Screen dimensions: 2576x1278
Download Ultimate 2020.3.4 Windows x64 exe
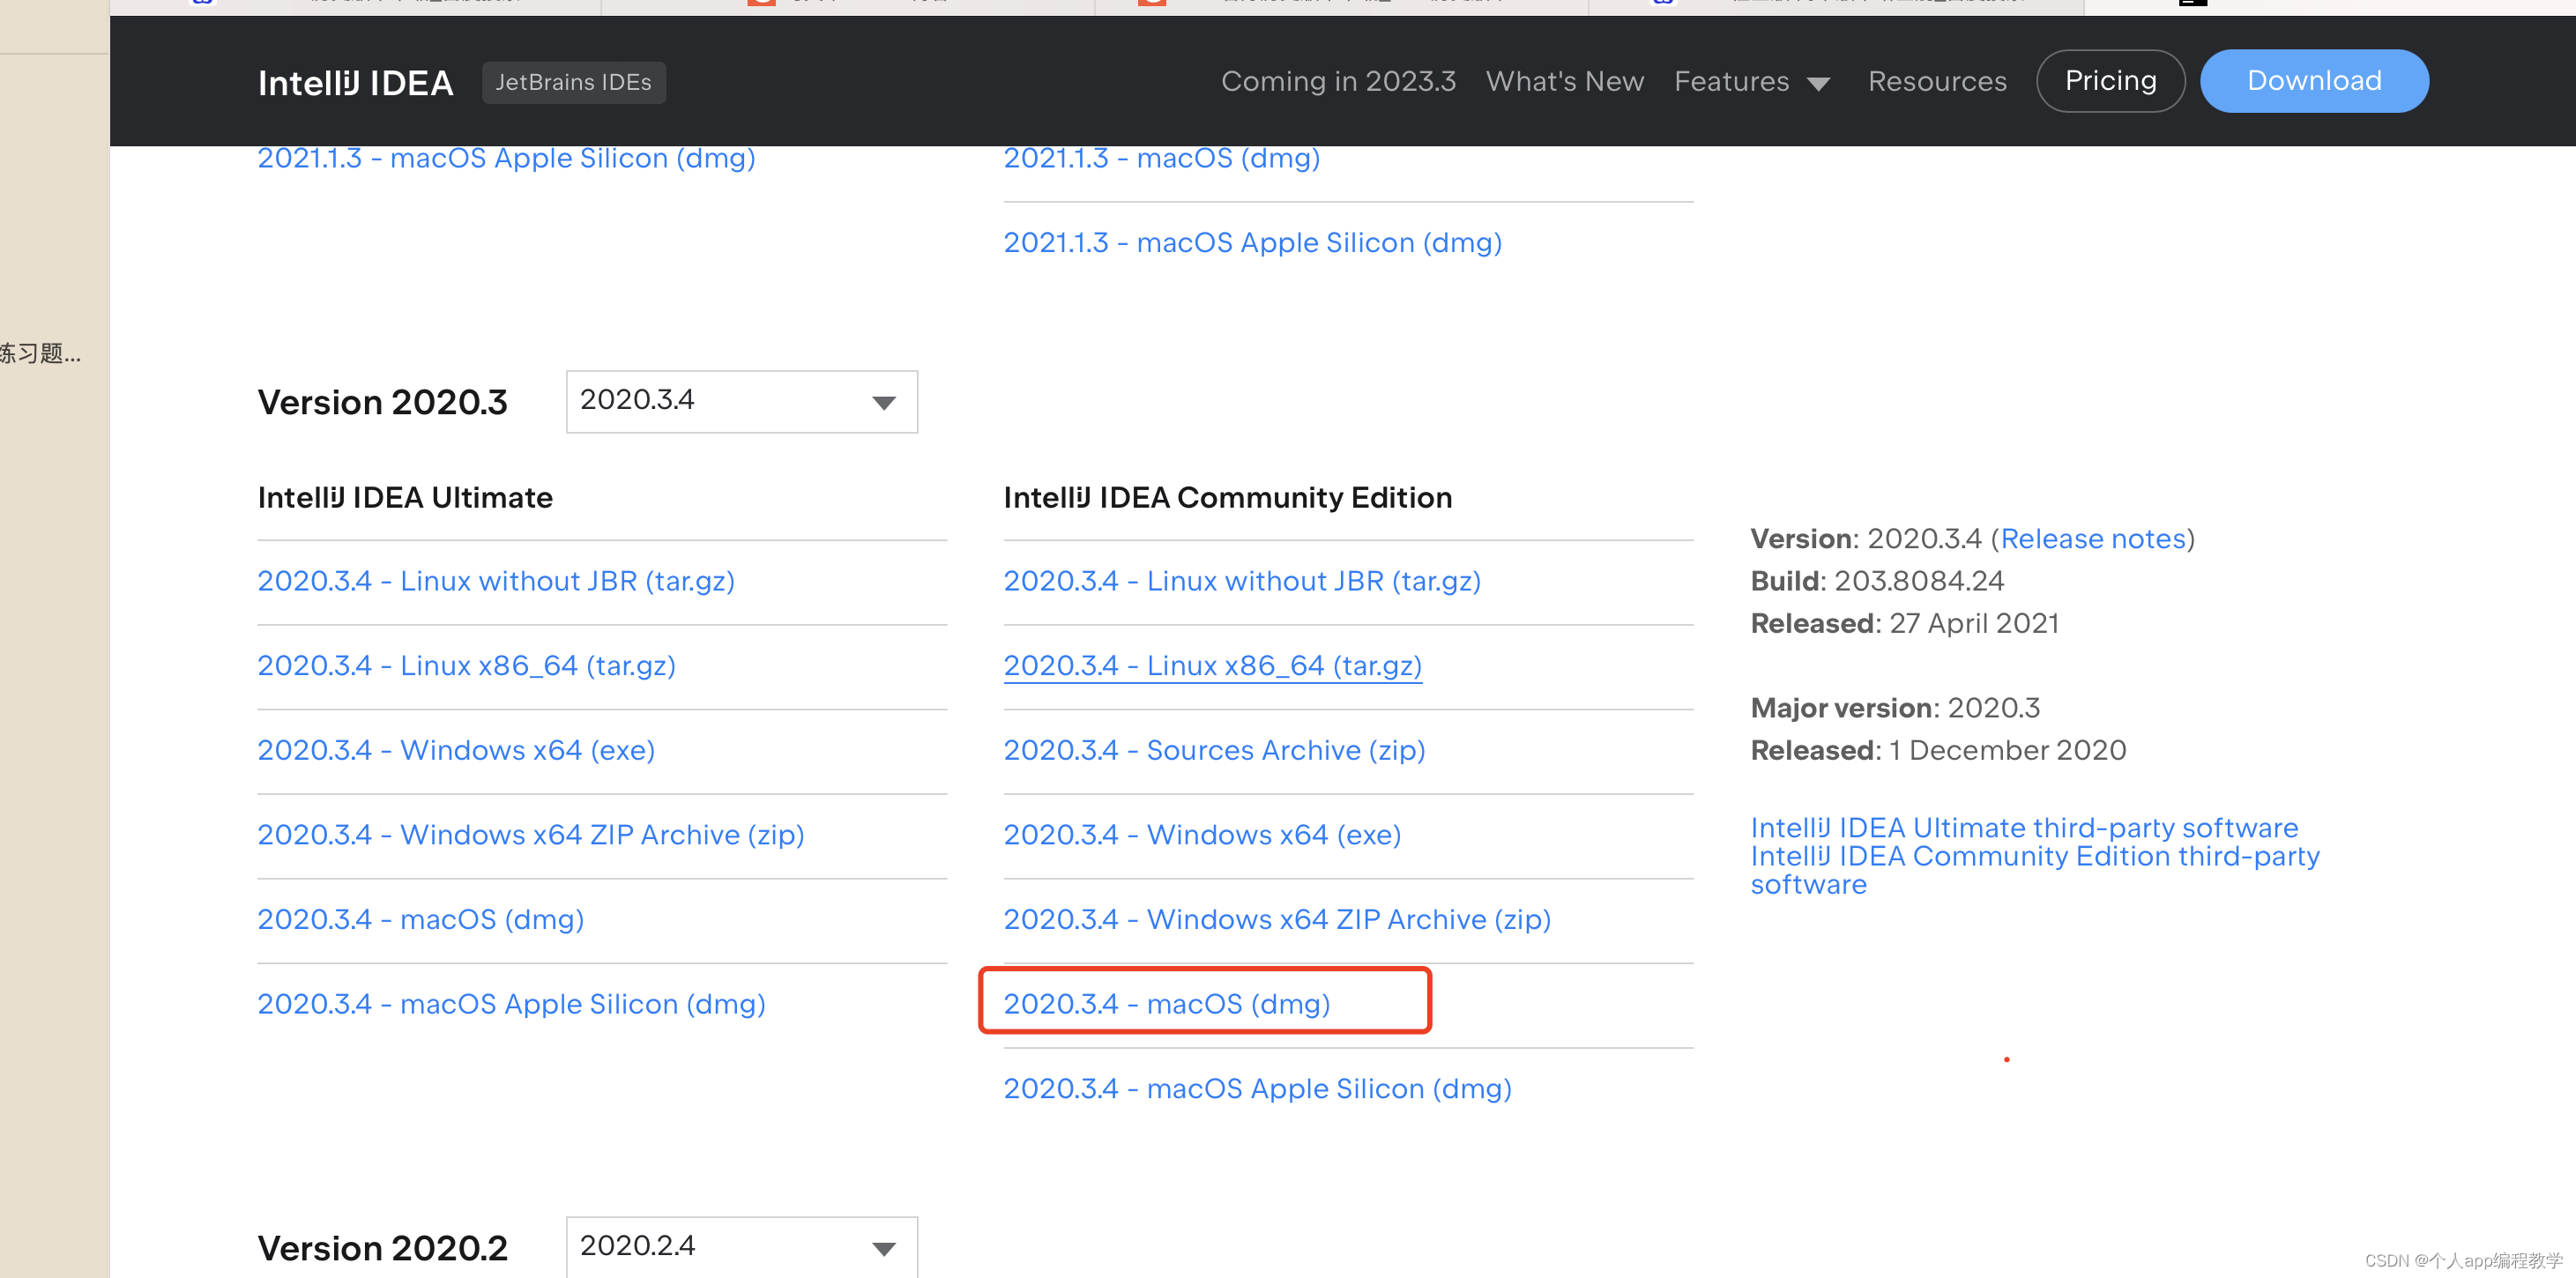[x=456, y=750]
